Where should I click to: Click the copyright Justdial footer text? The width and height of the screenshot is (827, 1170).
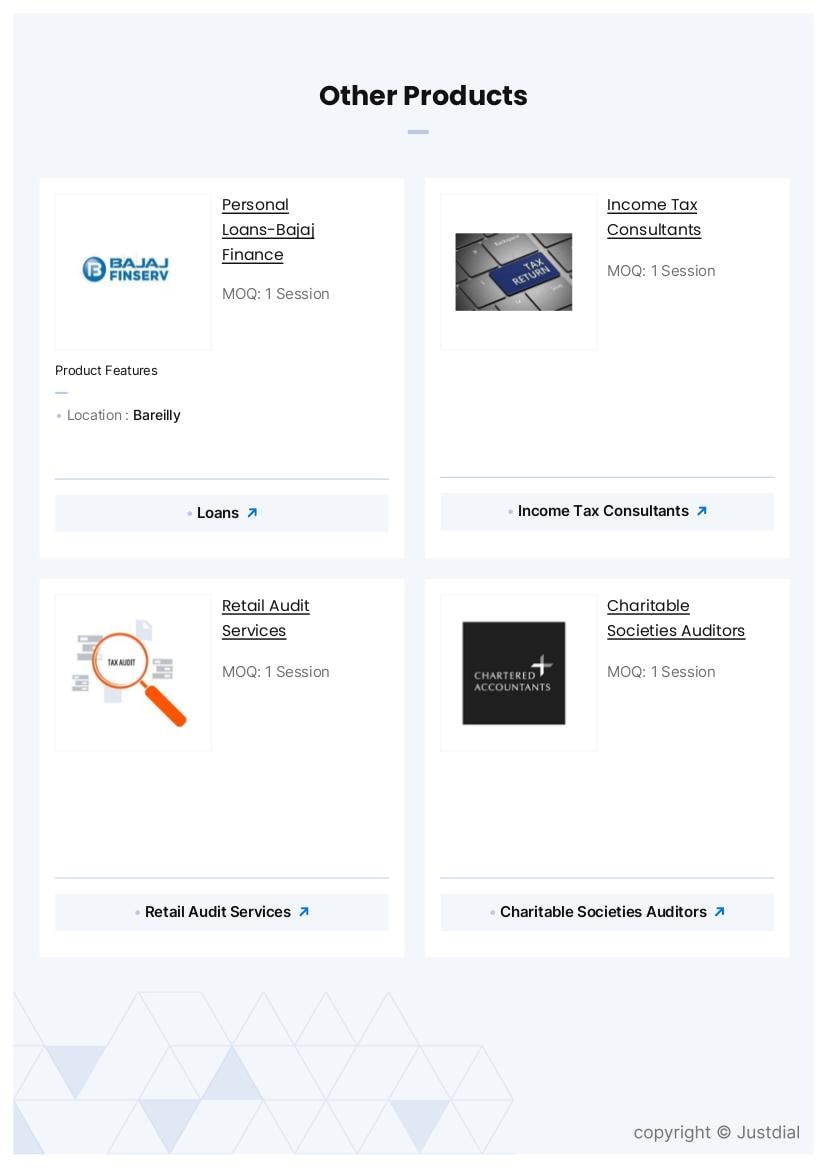[x=716, y=1132]
